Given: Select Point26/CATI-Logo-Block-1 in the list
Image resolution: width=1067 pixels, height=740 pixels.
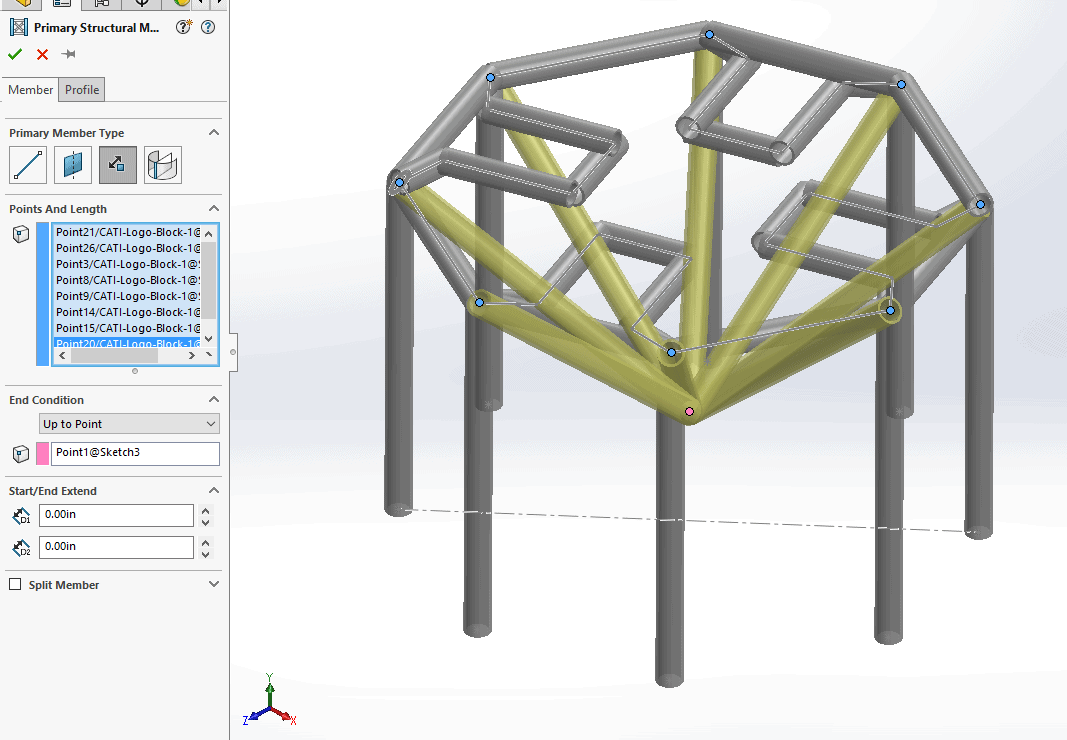Looking at the screenshot, I should tap(127, 248).
